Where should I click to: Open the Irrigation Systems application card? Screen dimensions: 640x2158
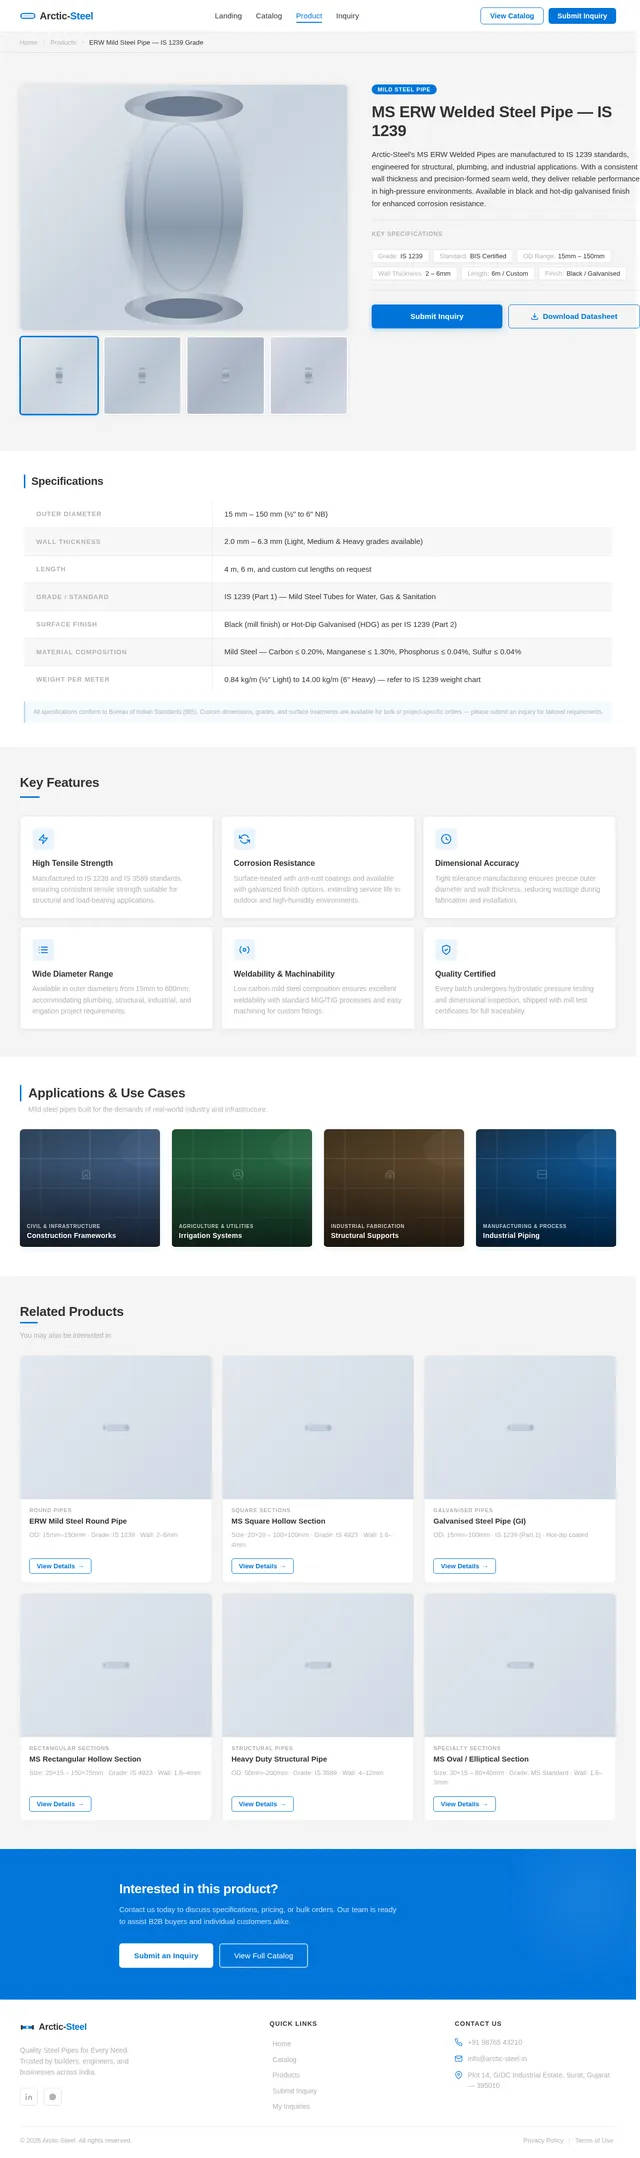[x=241, y=1187]
